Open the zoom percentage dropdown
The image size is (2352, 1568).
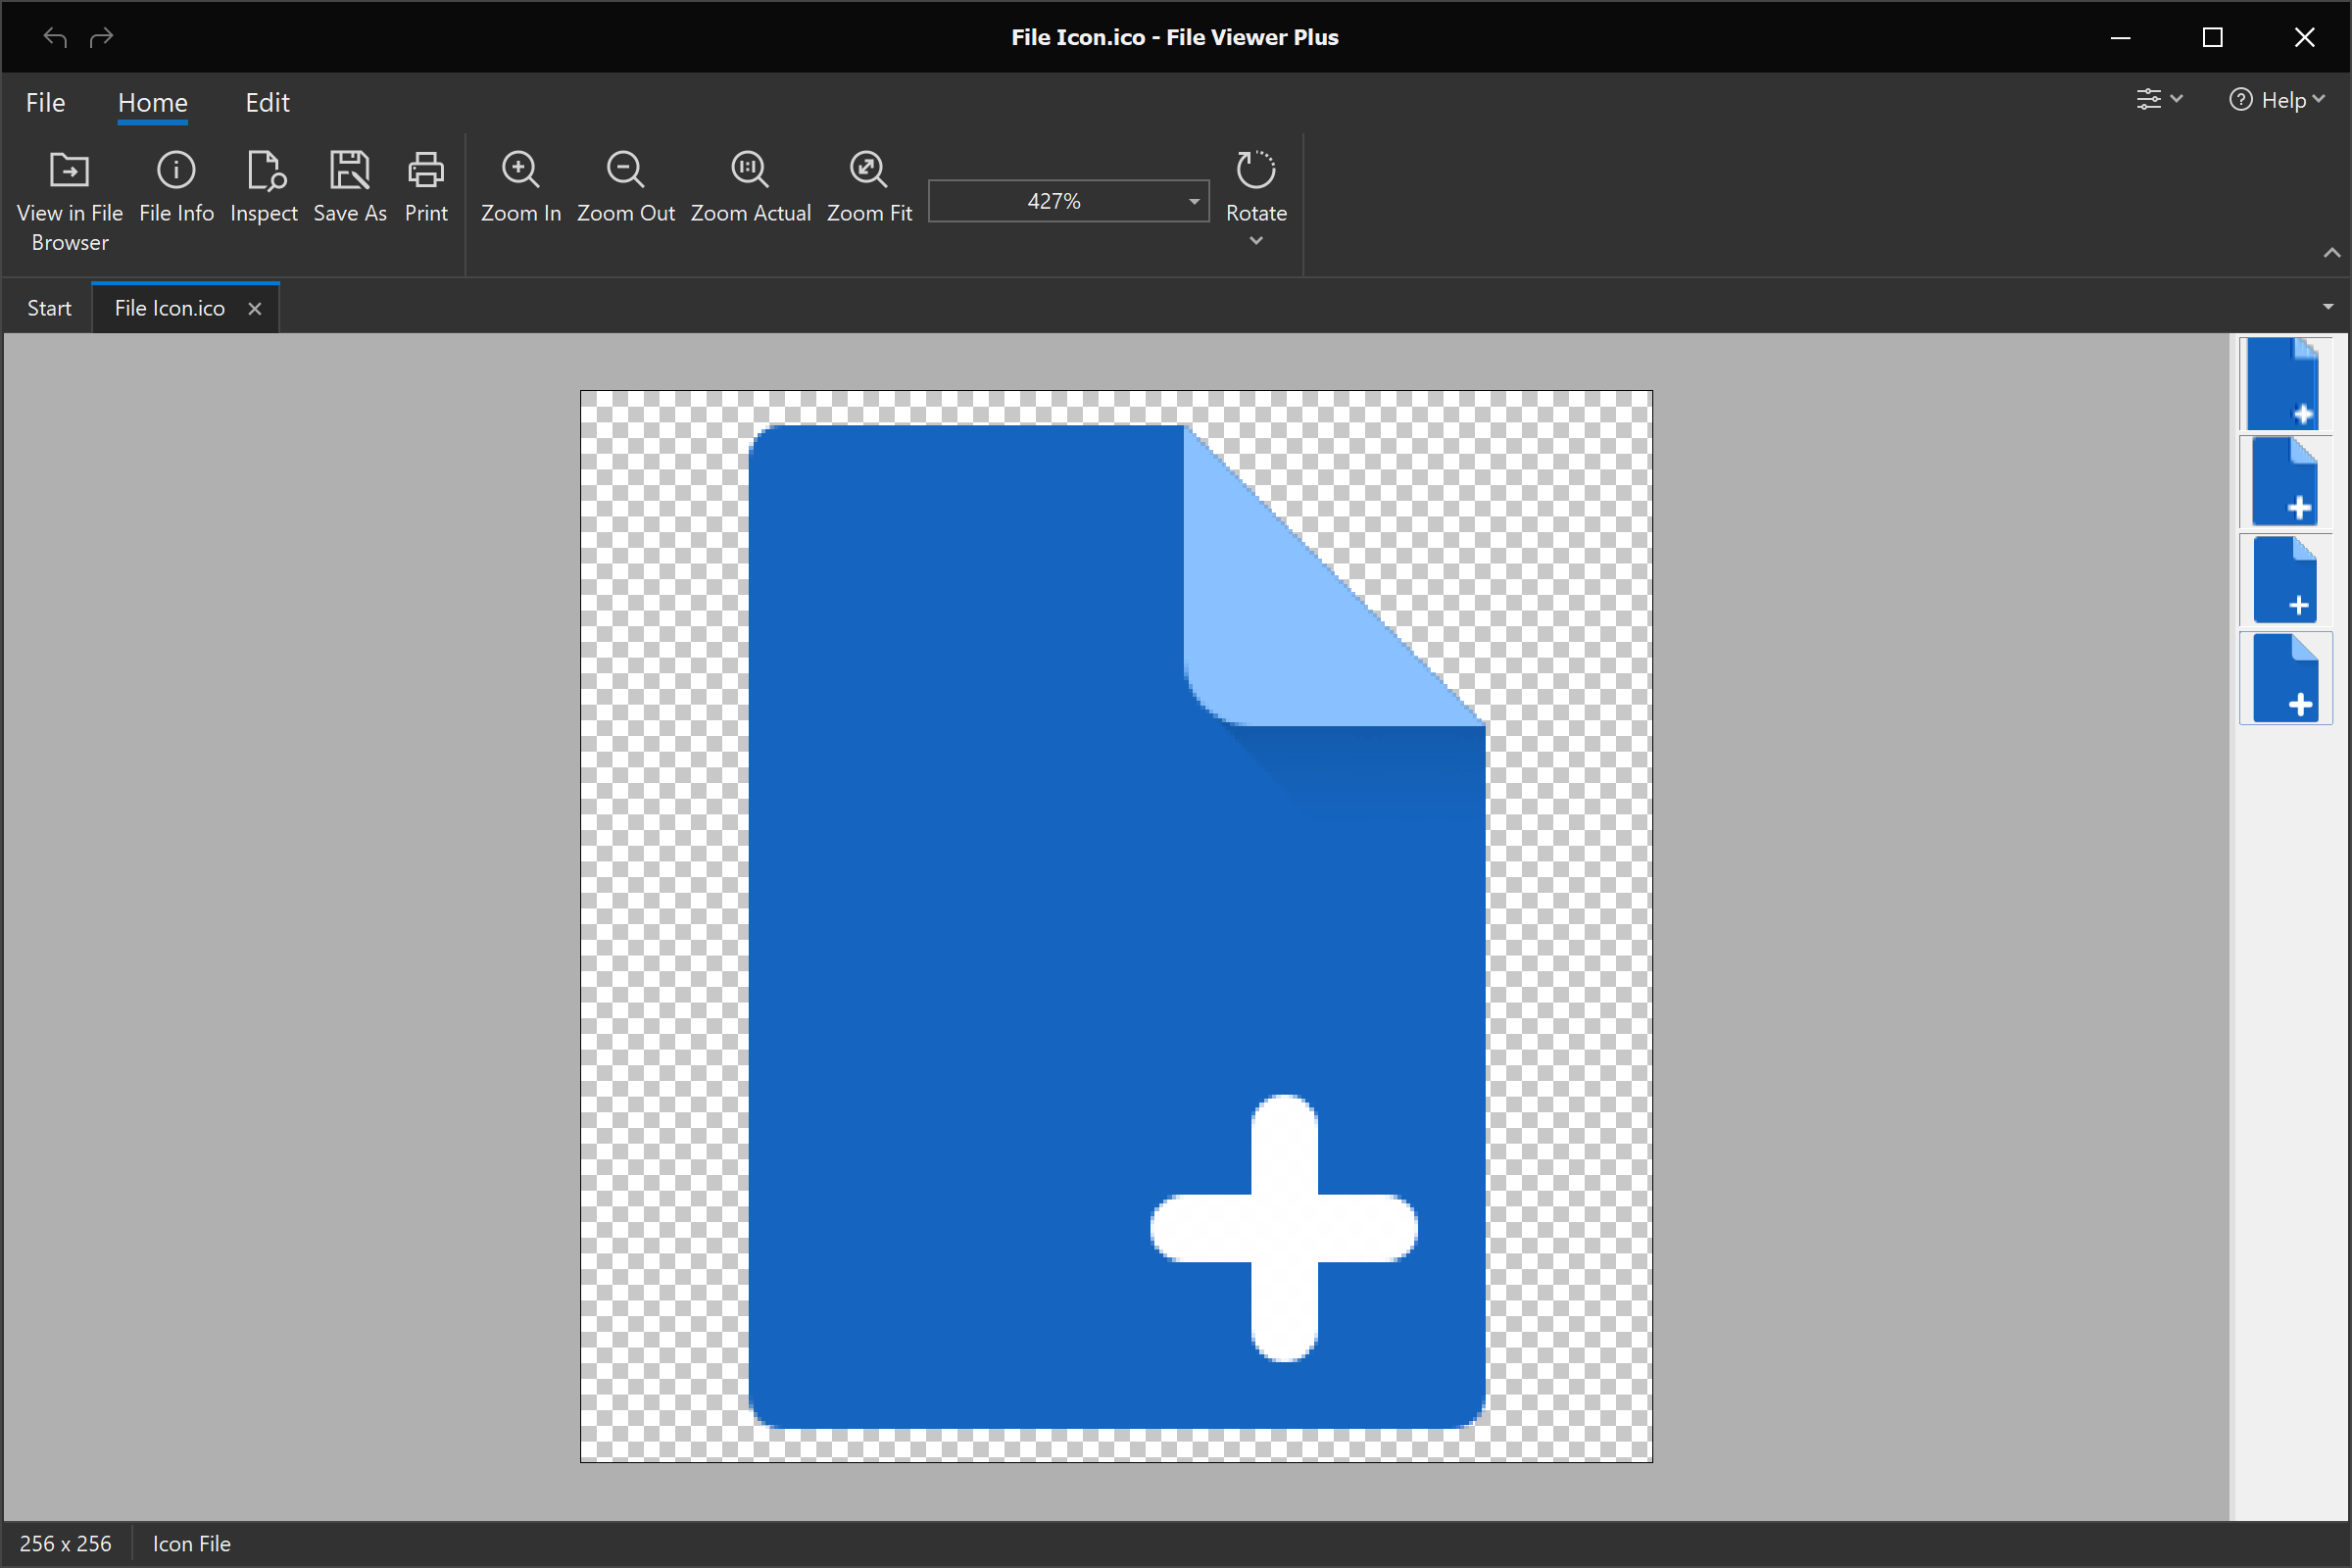[x=1190, y=201]
